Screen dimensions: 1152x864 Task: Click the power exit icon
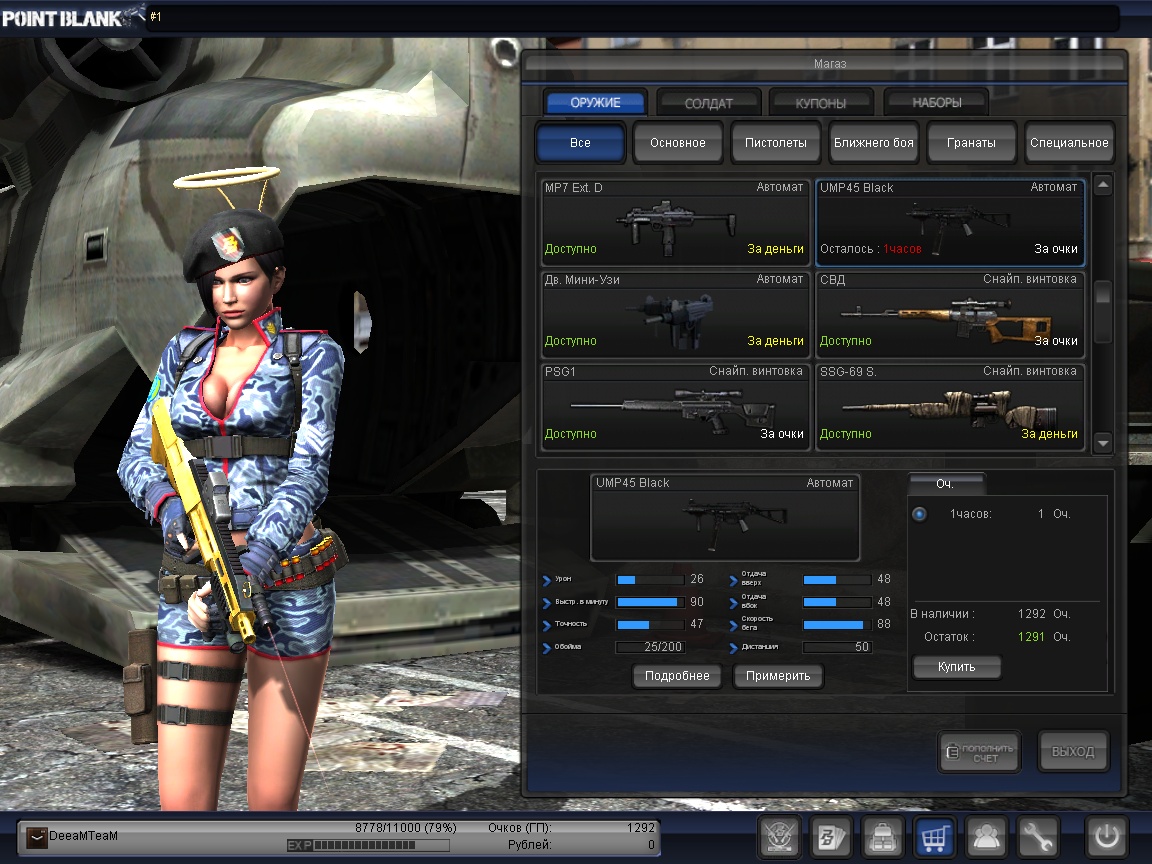coord(1107,836)
